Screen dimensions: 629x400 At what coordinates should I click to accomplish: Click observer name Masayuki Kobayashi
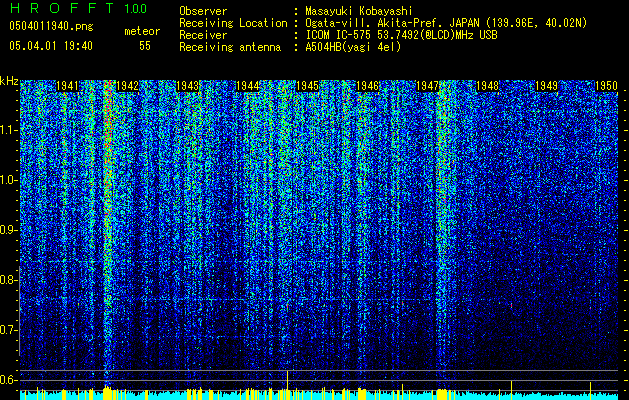point(359,11)
